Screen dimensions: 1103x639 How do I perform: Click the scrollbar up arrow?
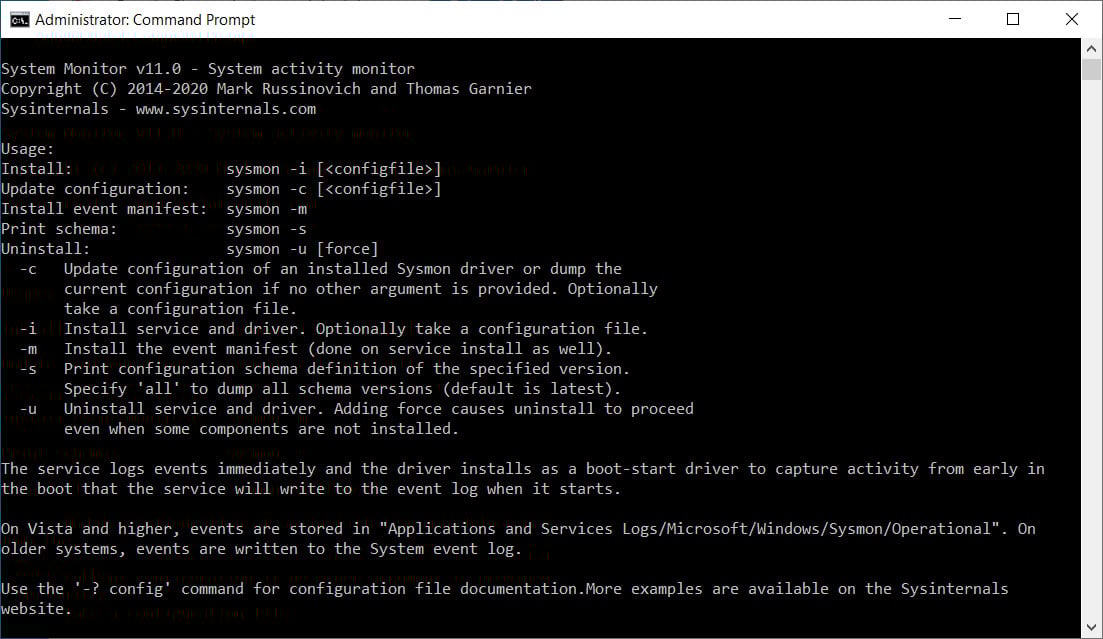tap(1092, 47)
